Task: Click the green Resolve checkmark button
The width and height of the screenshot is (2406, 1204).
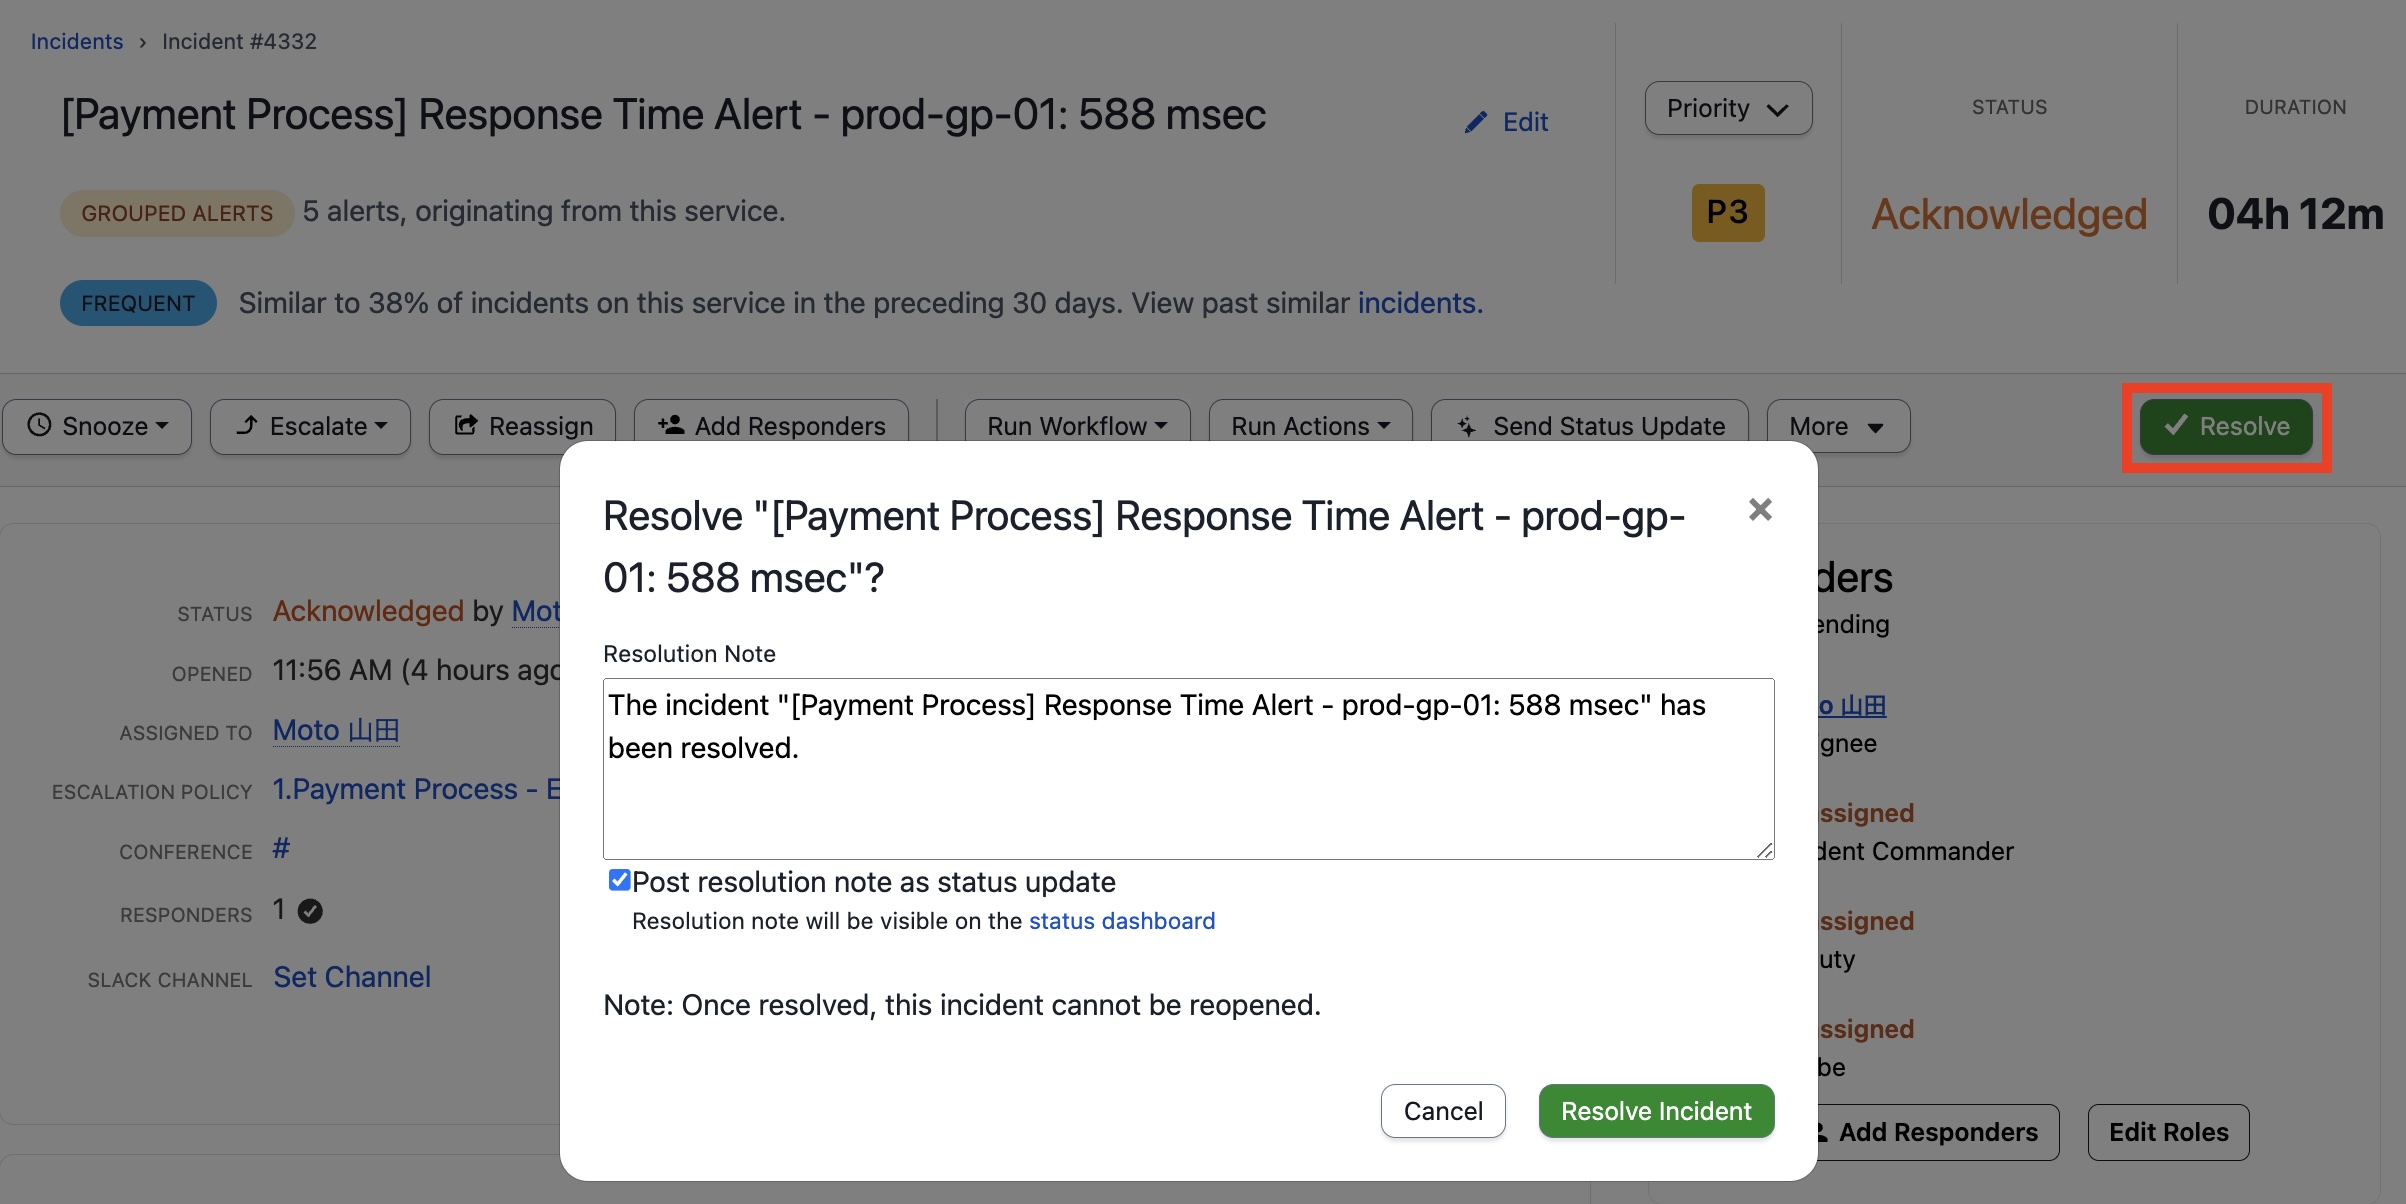Action: tap(2226, 426)
